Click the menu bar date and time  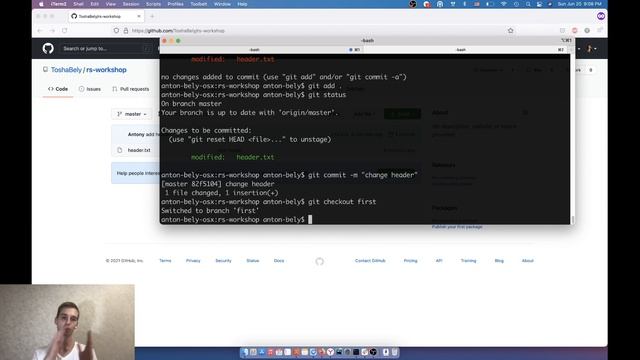(x=580, y=4)
